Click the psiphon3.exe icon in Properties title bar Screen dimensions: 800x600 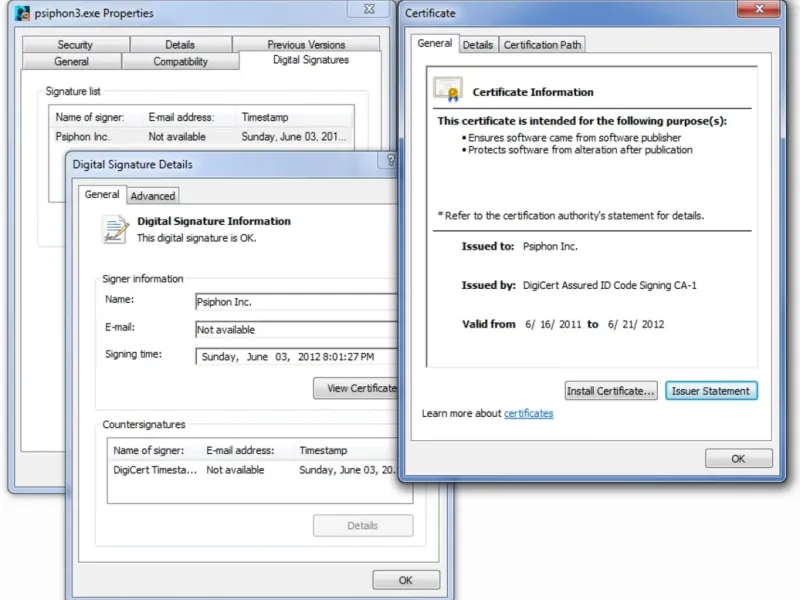point(22,13)
